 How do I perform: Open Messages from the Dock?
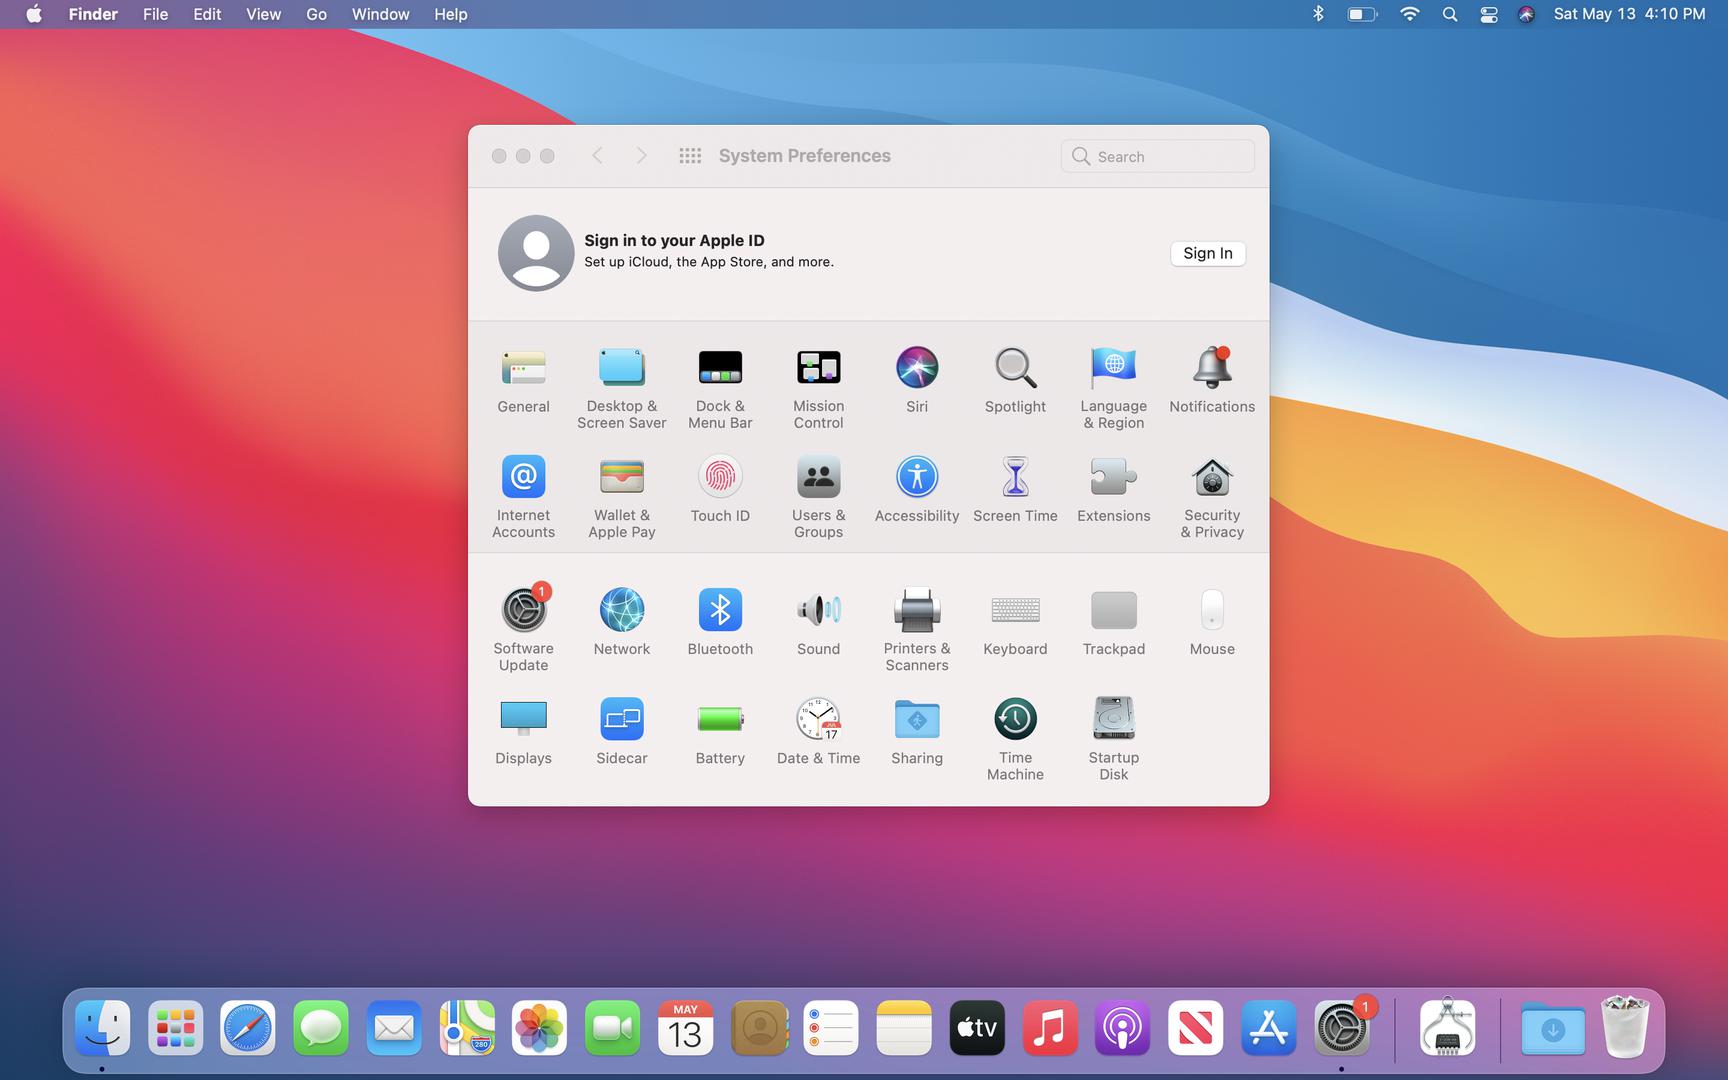(321, 1028)
